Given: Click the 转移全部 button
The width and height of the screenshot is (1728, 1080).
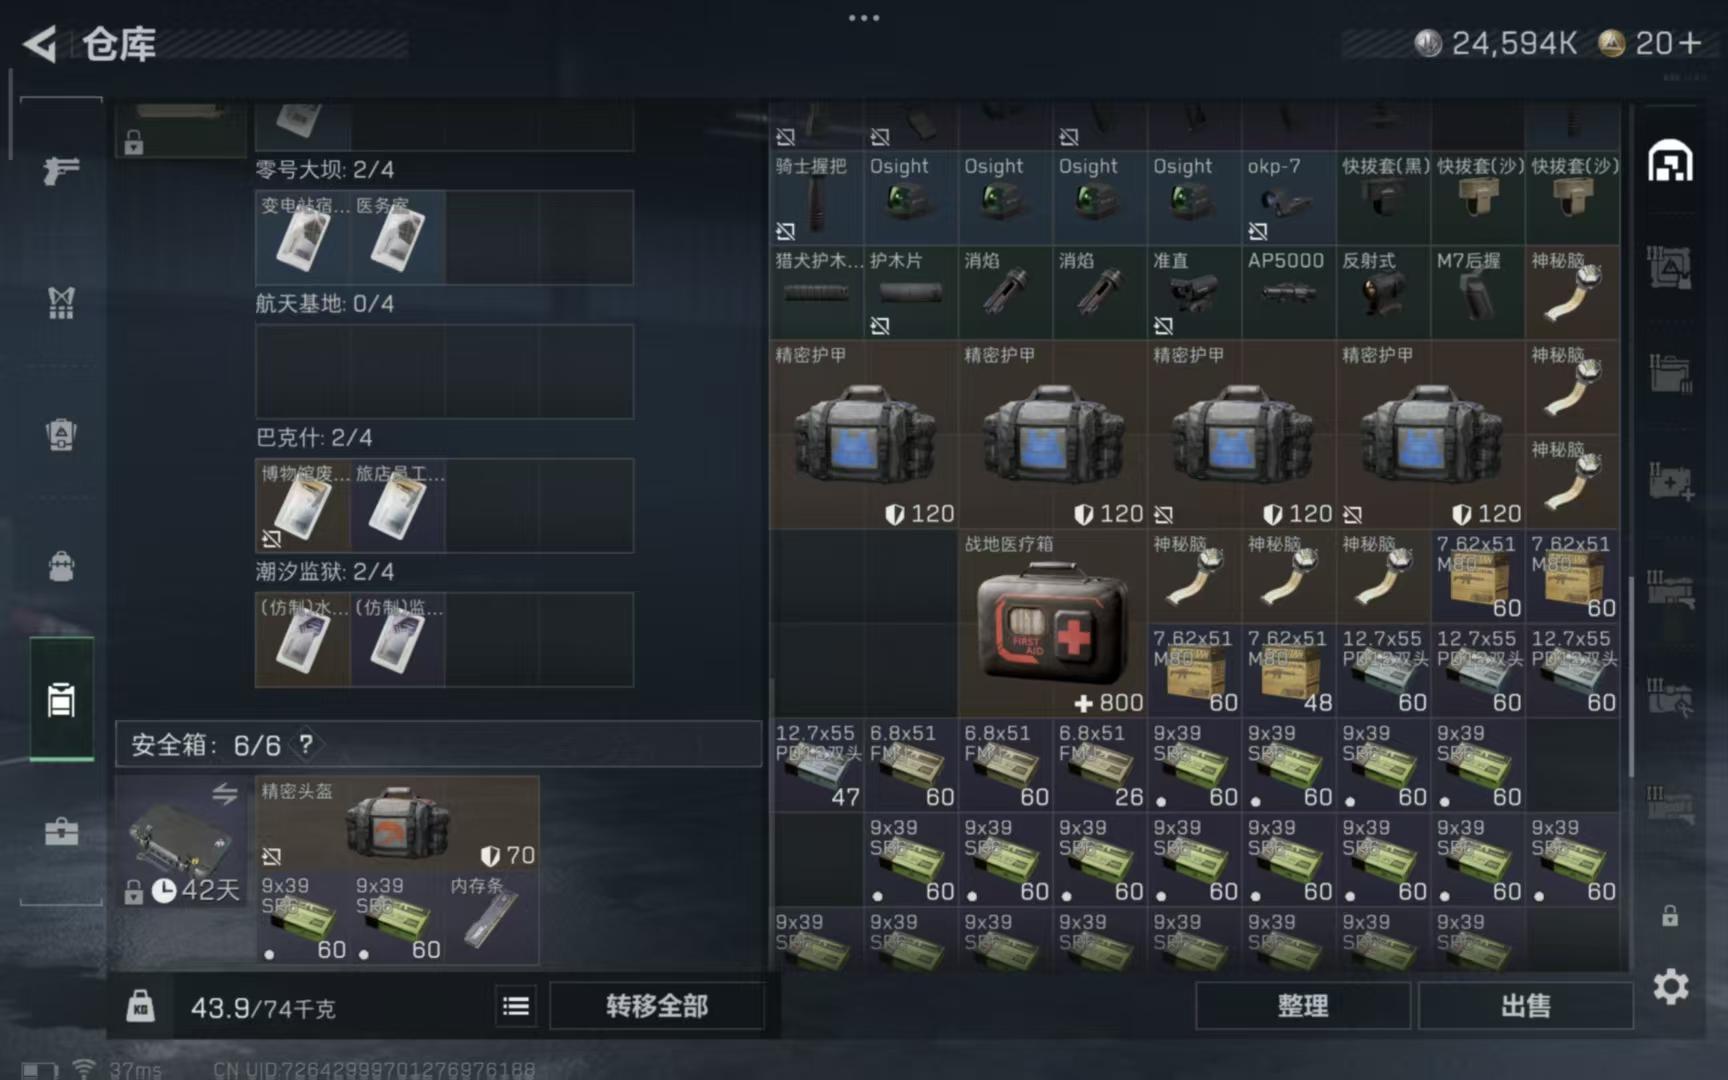Looking at the screenshot, I should tap(657, 1006).
